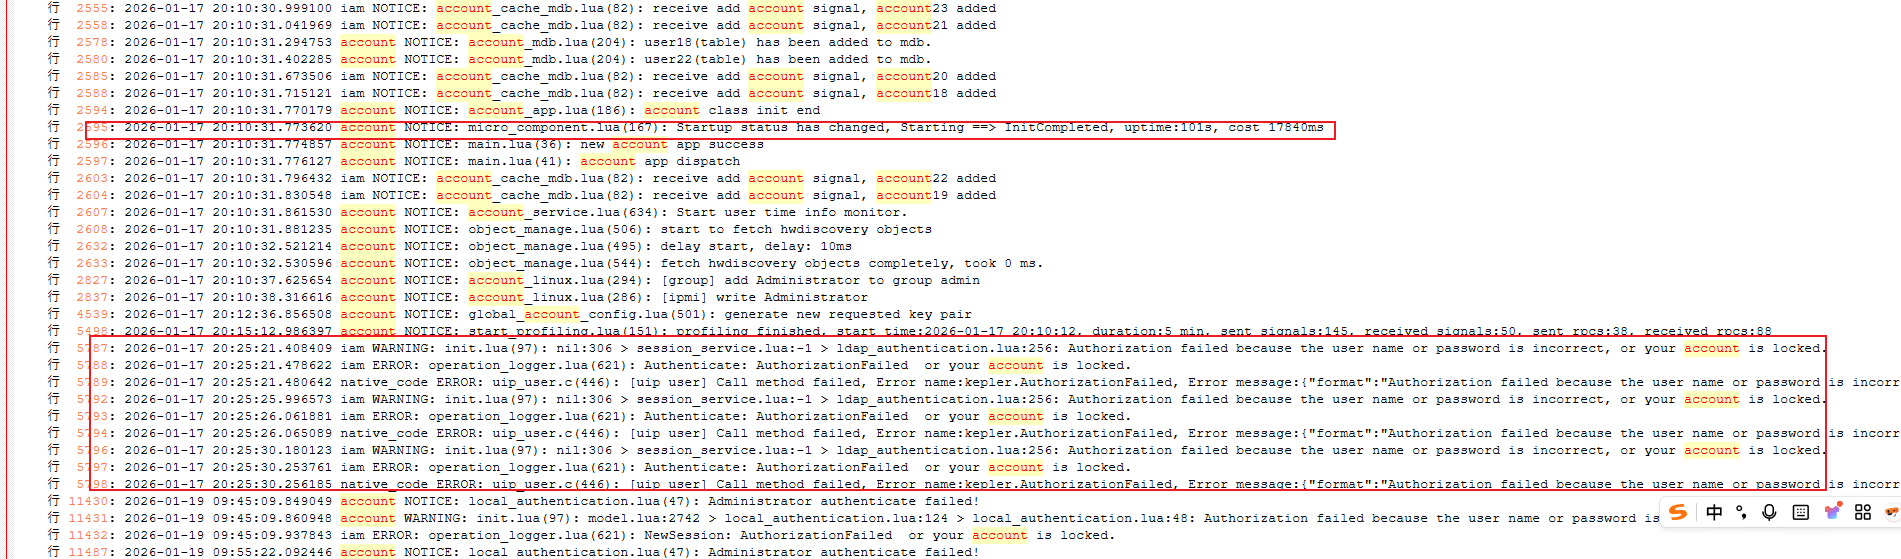
Task: Start voice input with microphone icon
Action: (1769, 512)
